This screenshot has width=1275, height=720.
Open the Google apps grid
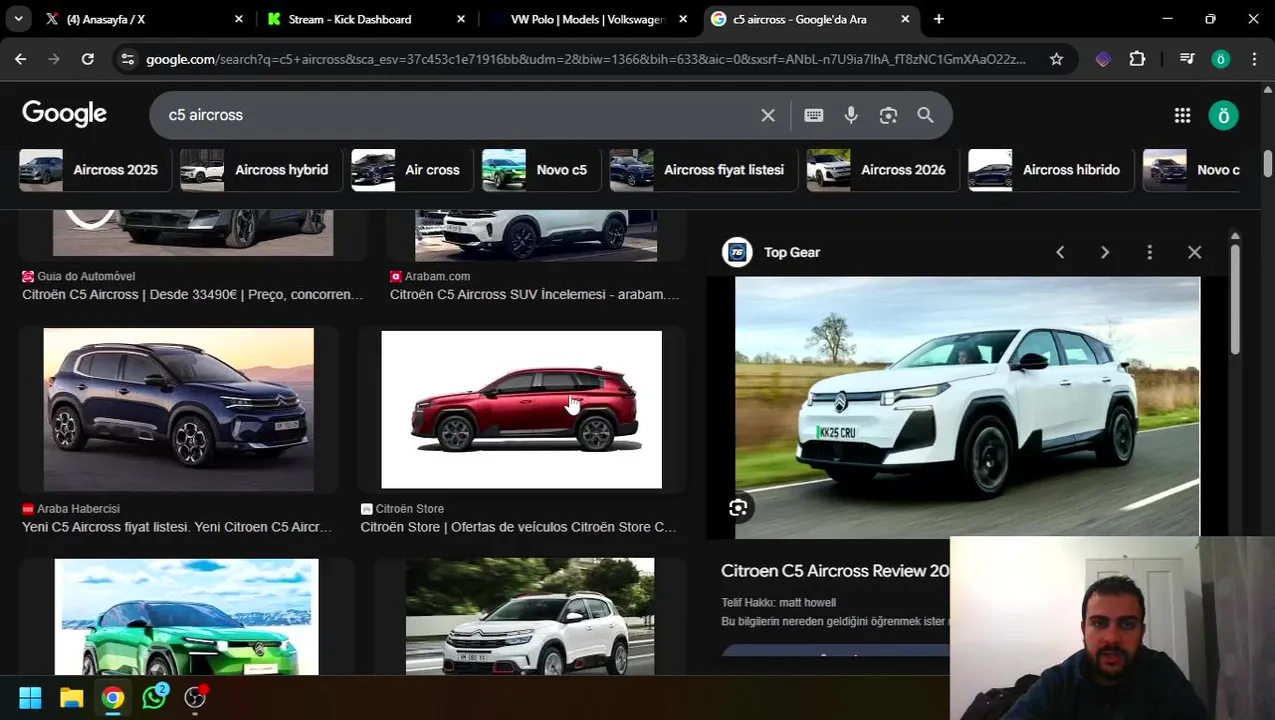click(x=1182, y=115)
